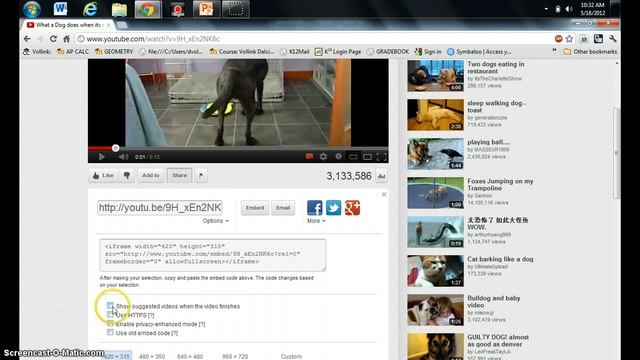This screenshot has width=640, height=360.
Task: Expand the More sharing services dropdown
Action: pyautogui.click(x=316, y=221)
